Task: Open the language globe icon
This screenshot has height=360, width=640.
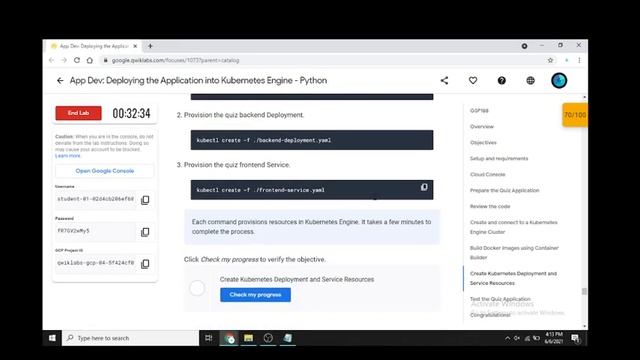Action: point(530,81)
